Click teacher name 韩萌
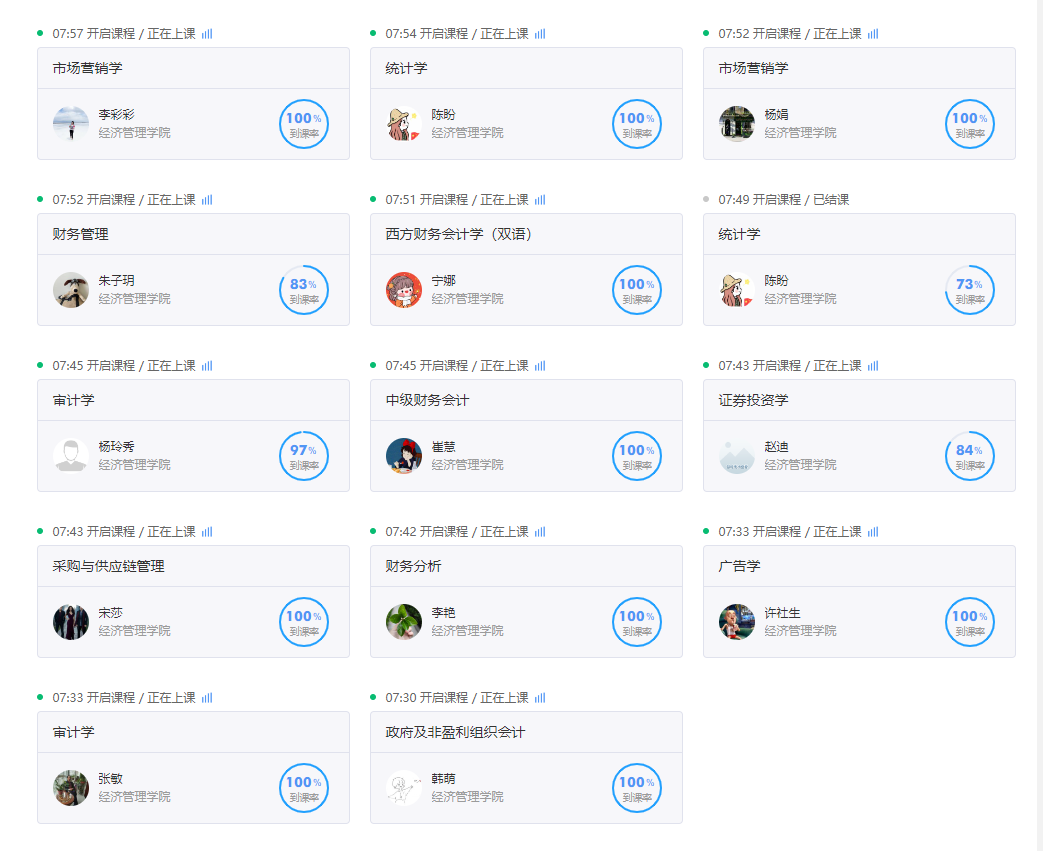This screenshot has height=851, width=1043. click(444, 779)
